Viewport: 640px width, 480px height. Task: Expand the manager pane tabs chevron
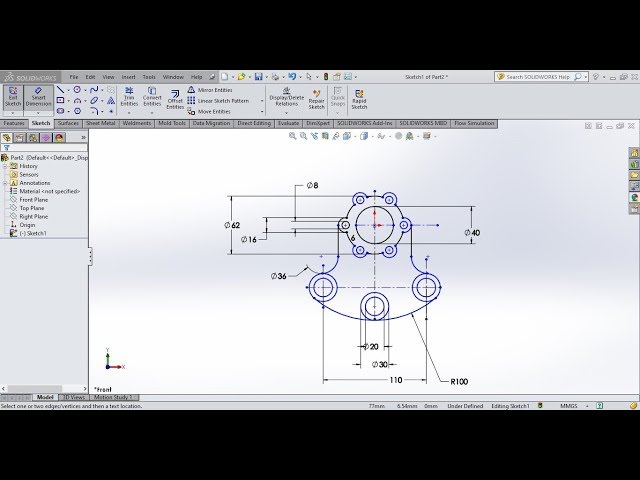pos(84,138)
